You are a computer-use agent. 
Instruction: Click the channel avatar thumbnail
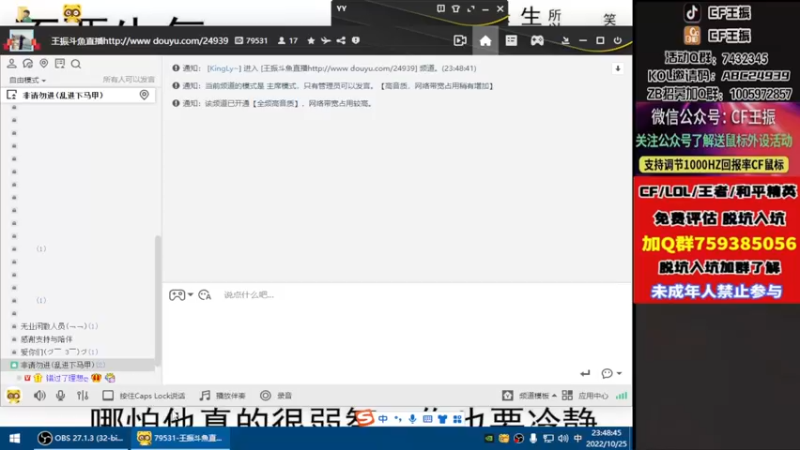[21, 40]
